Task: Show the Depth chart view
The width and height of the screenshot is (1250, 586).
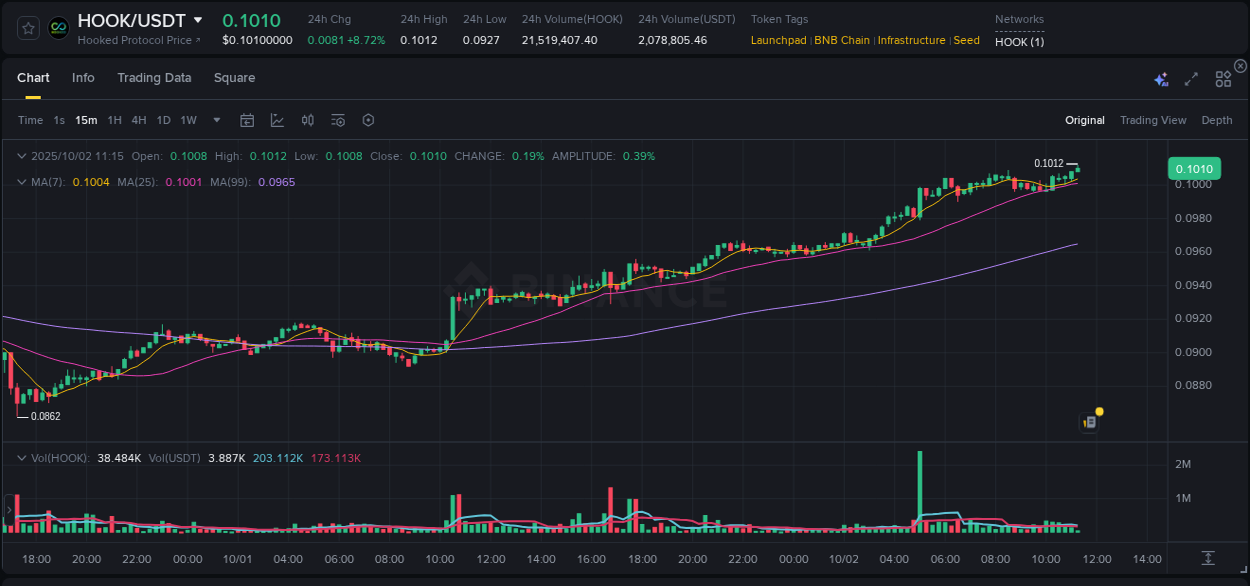Action: click(1216, 120)
